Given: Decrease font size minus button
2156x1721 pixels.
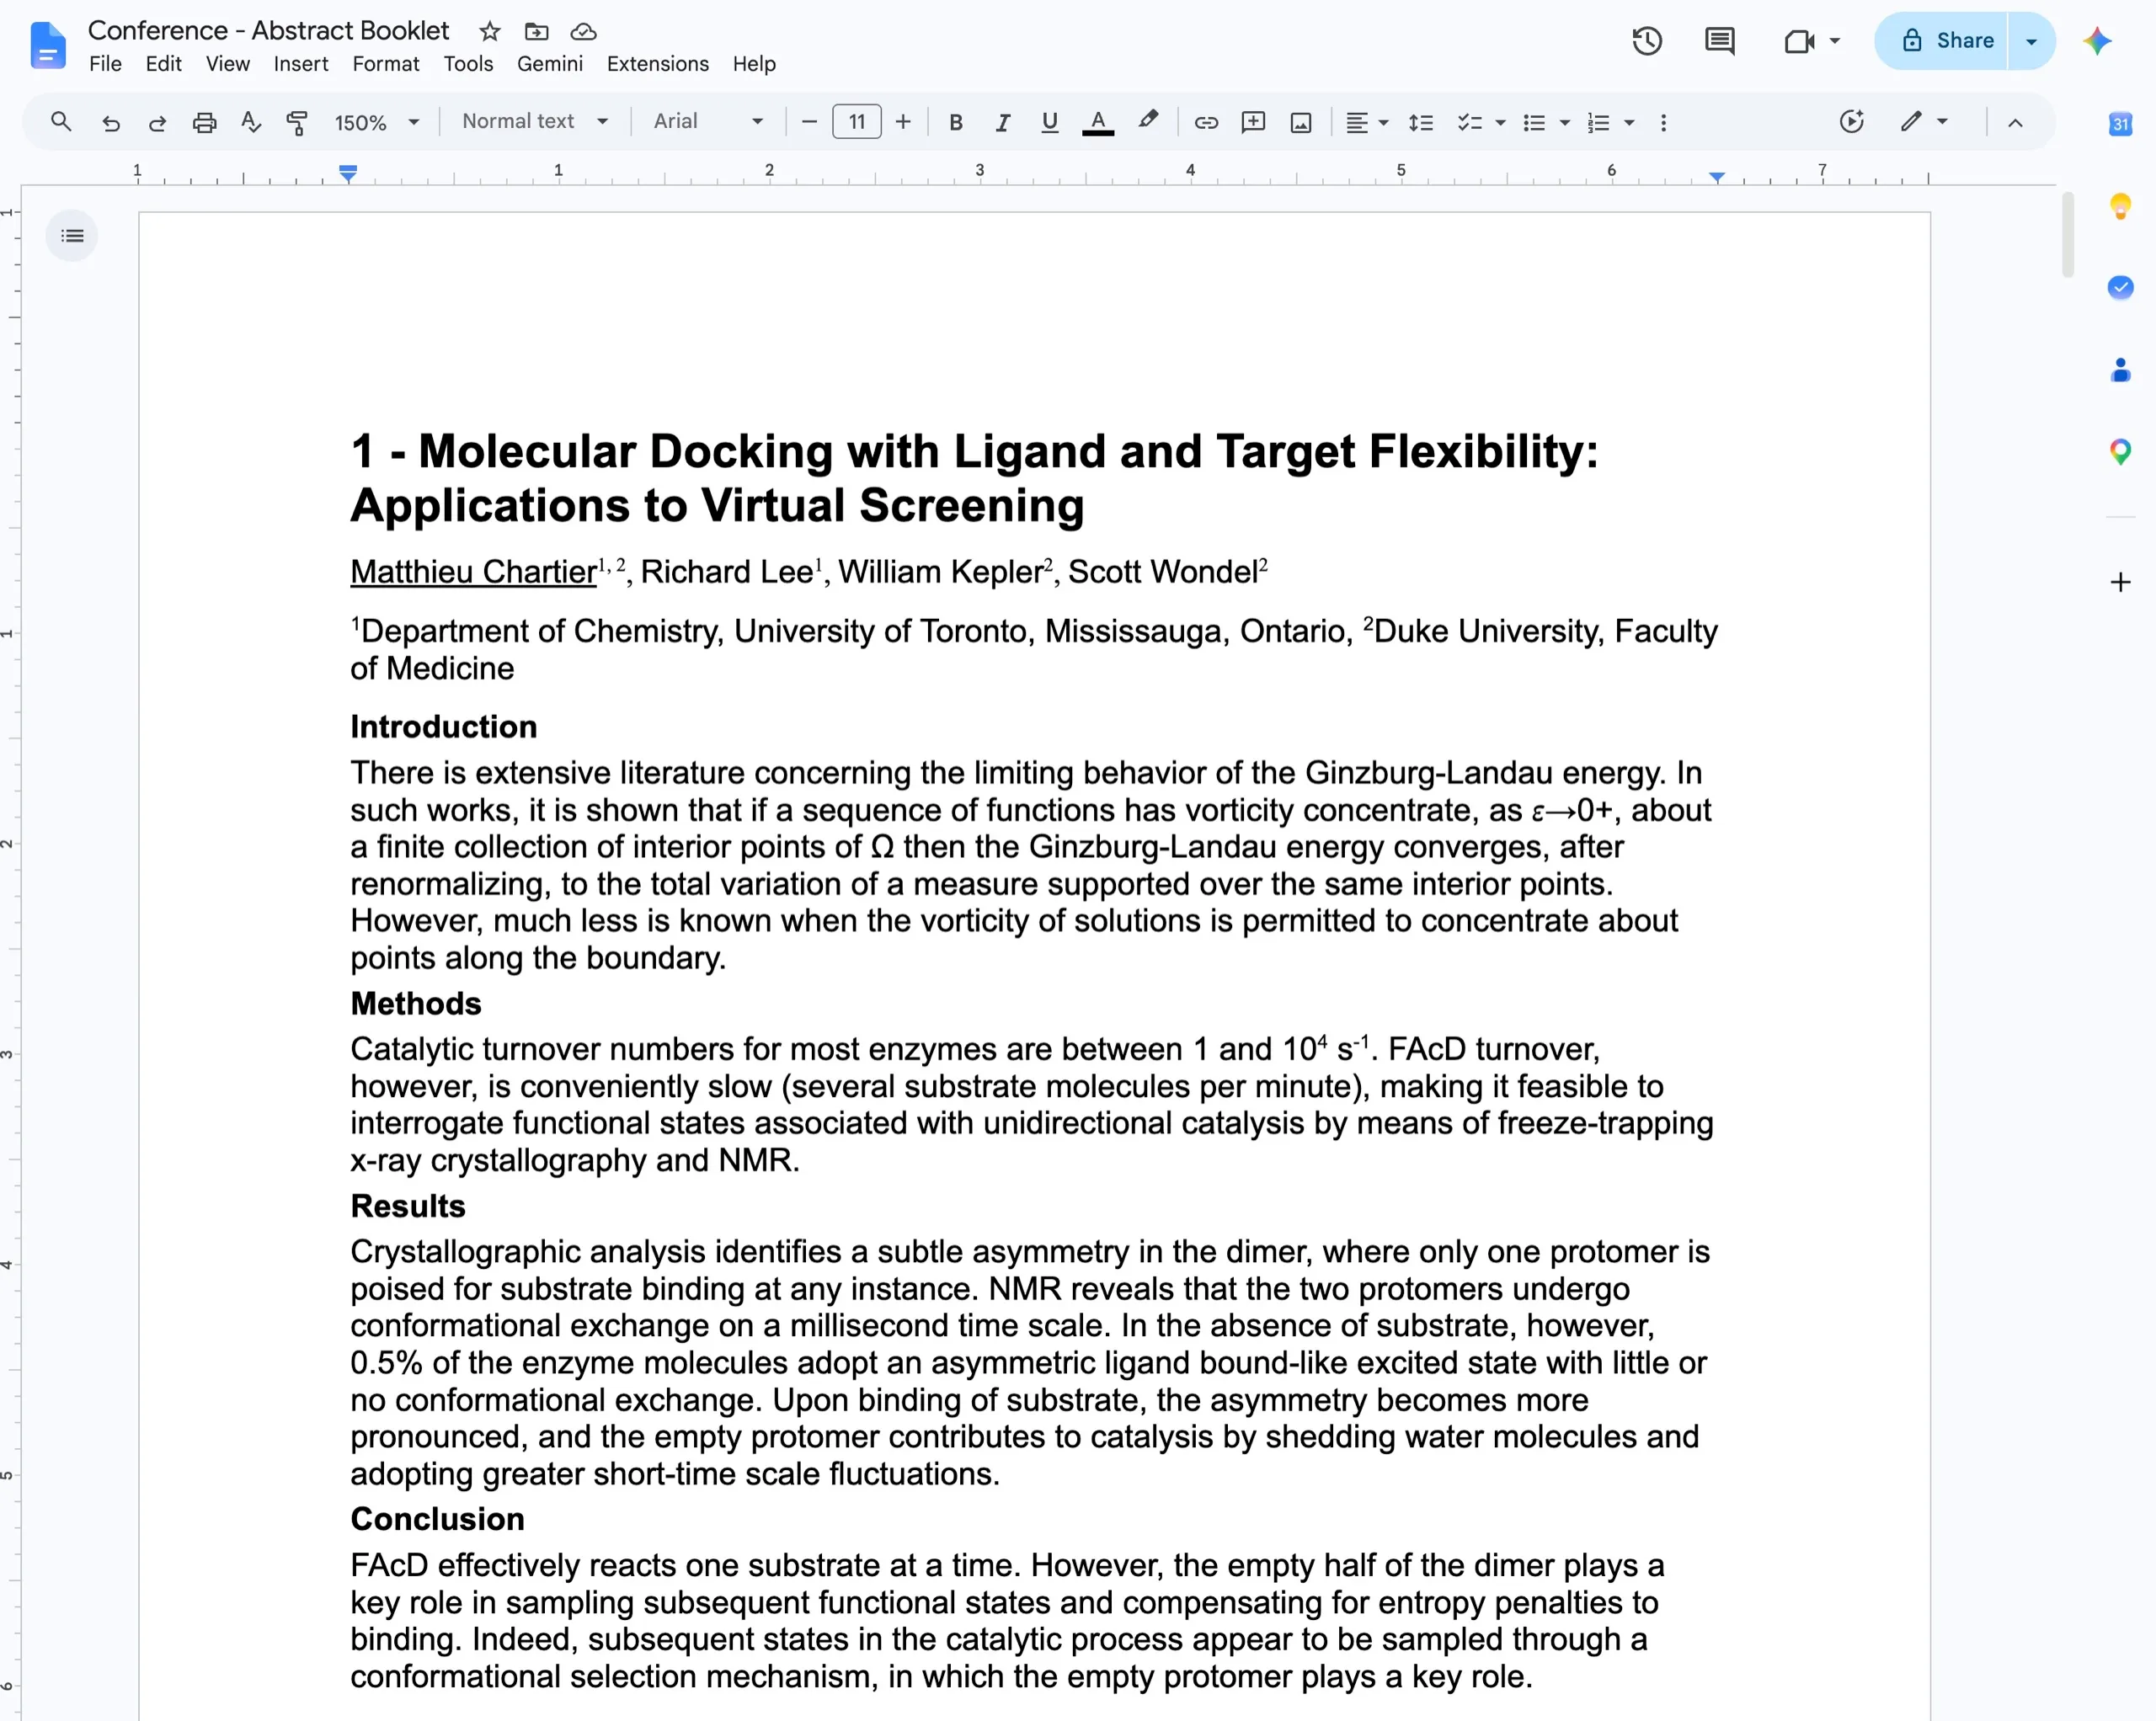Looking at the screenshot, I should pyautogui.click(x=810, y=122).
